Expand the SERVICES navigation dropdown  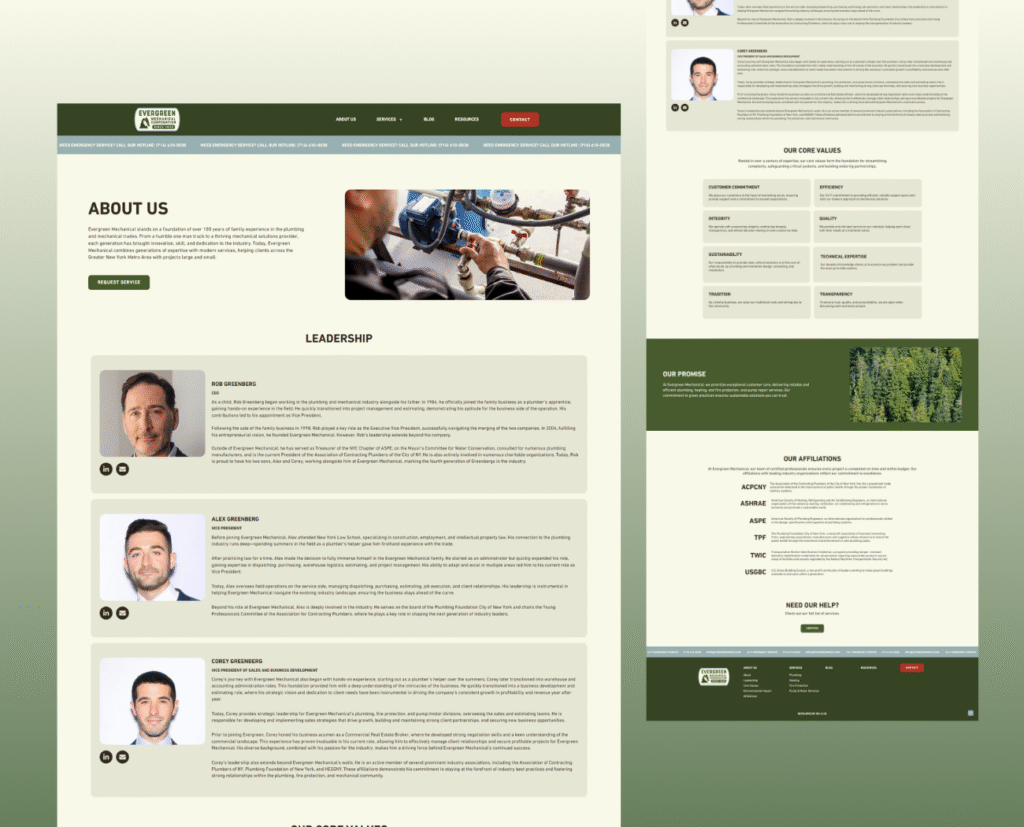388,118
